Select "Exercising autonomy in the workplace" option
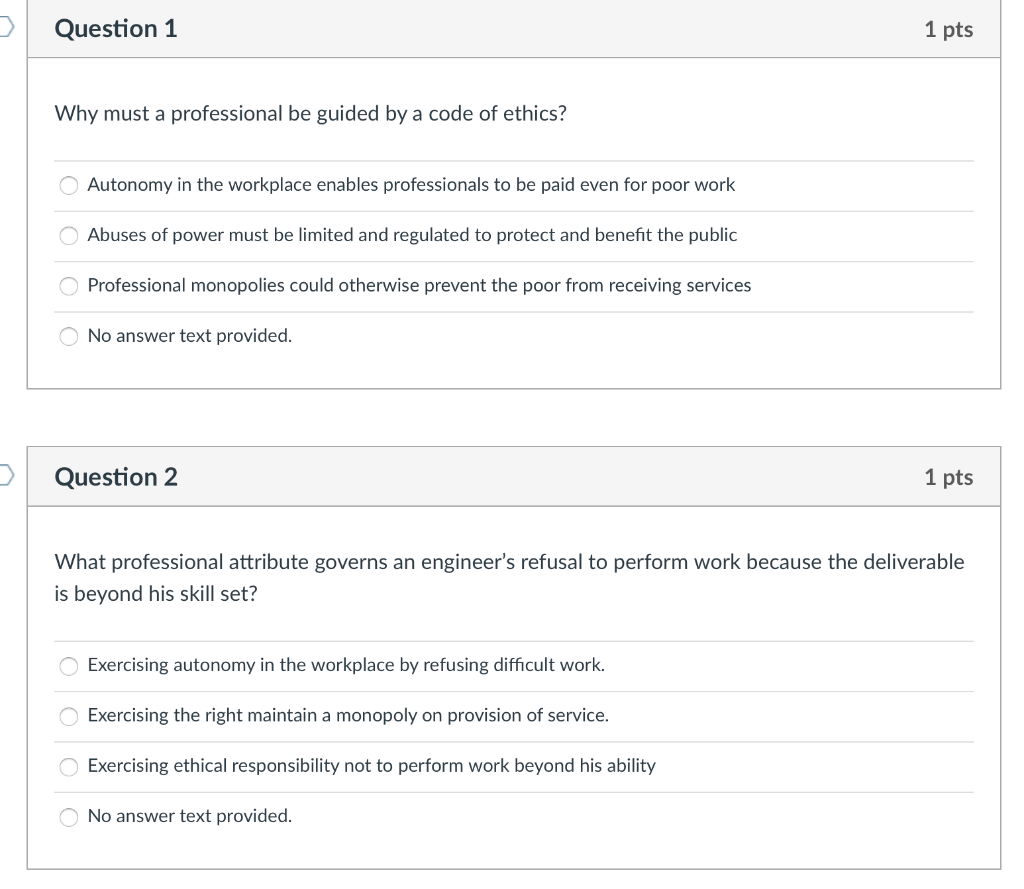This screenshot has width=1024, height=889. (68, 666)
